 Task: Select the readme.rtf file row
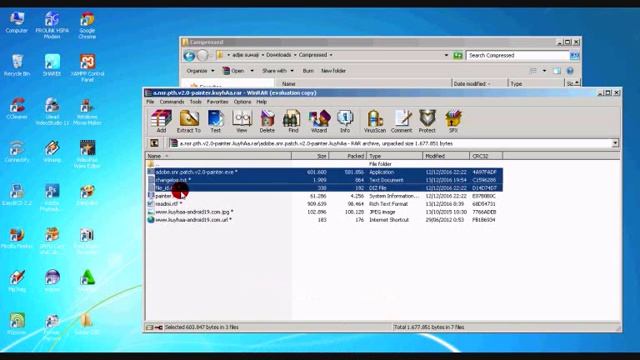click(324, 204)
